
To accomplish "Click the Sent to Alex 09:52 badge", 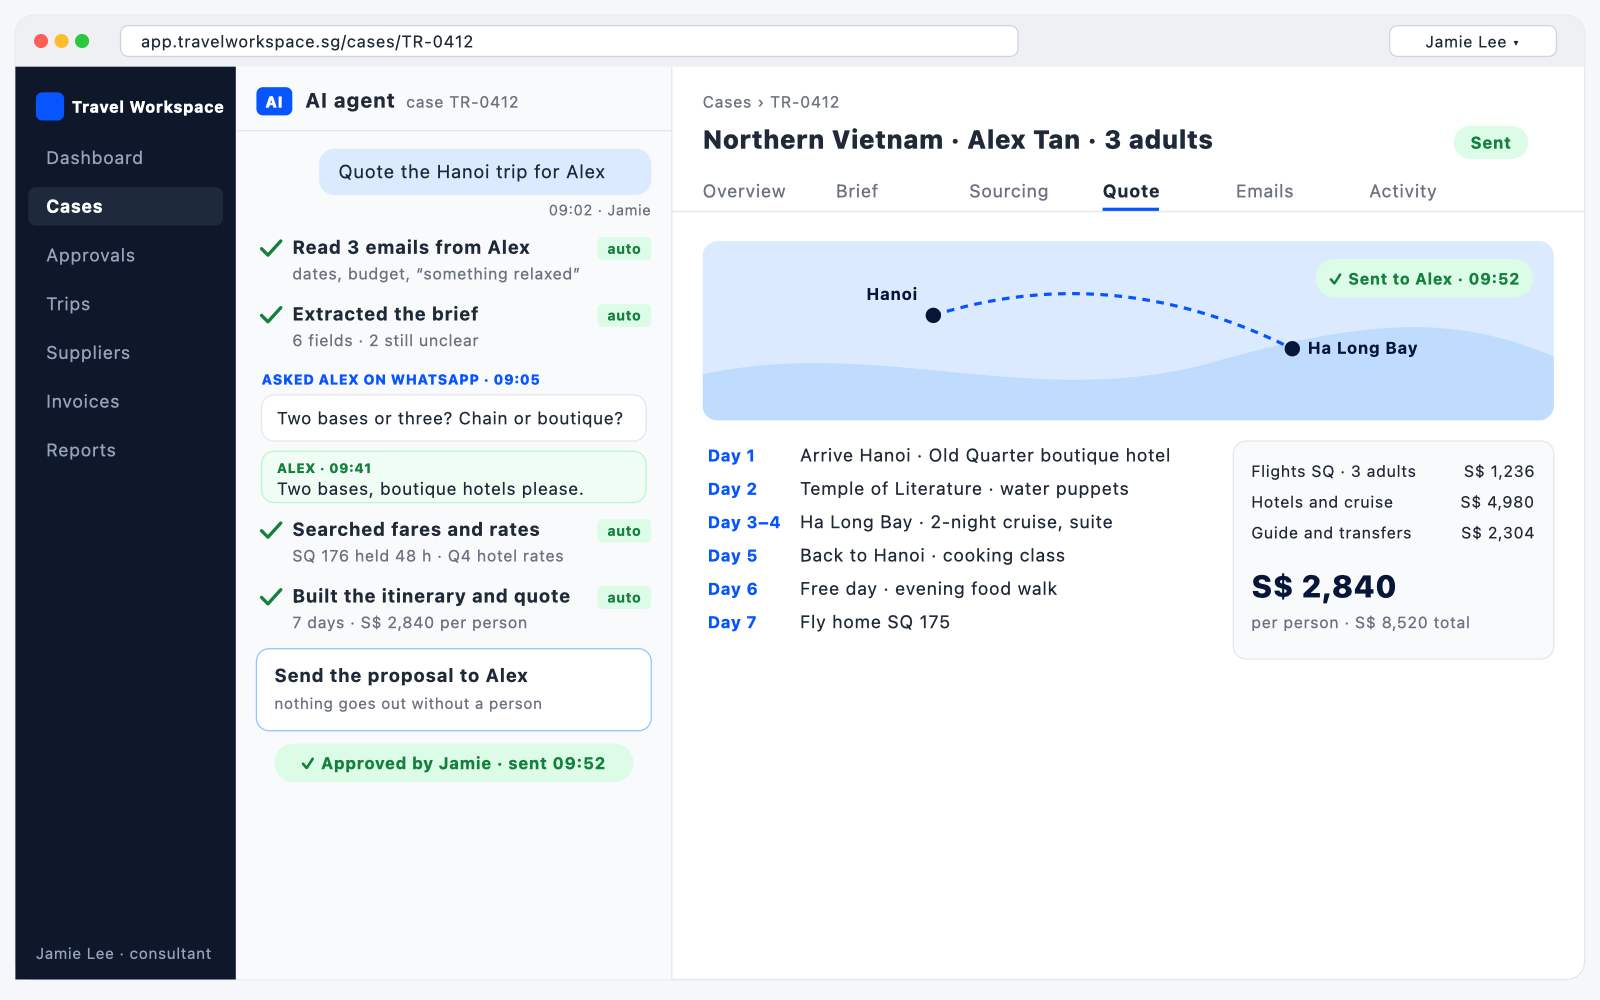I will (x=1424, y=279).
